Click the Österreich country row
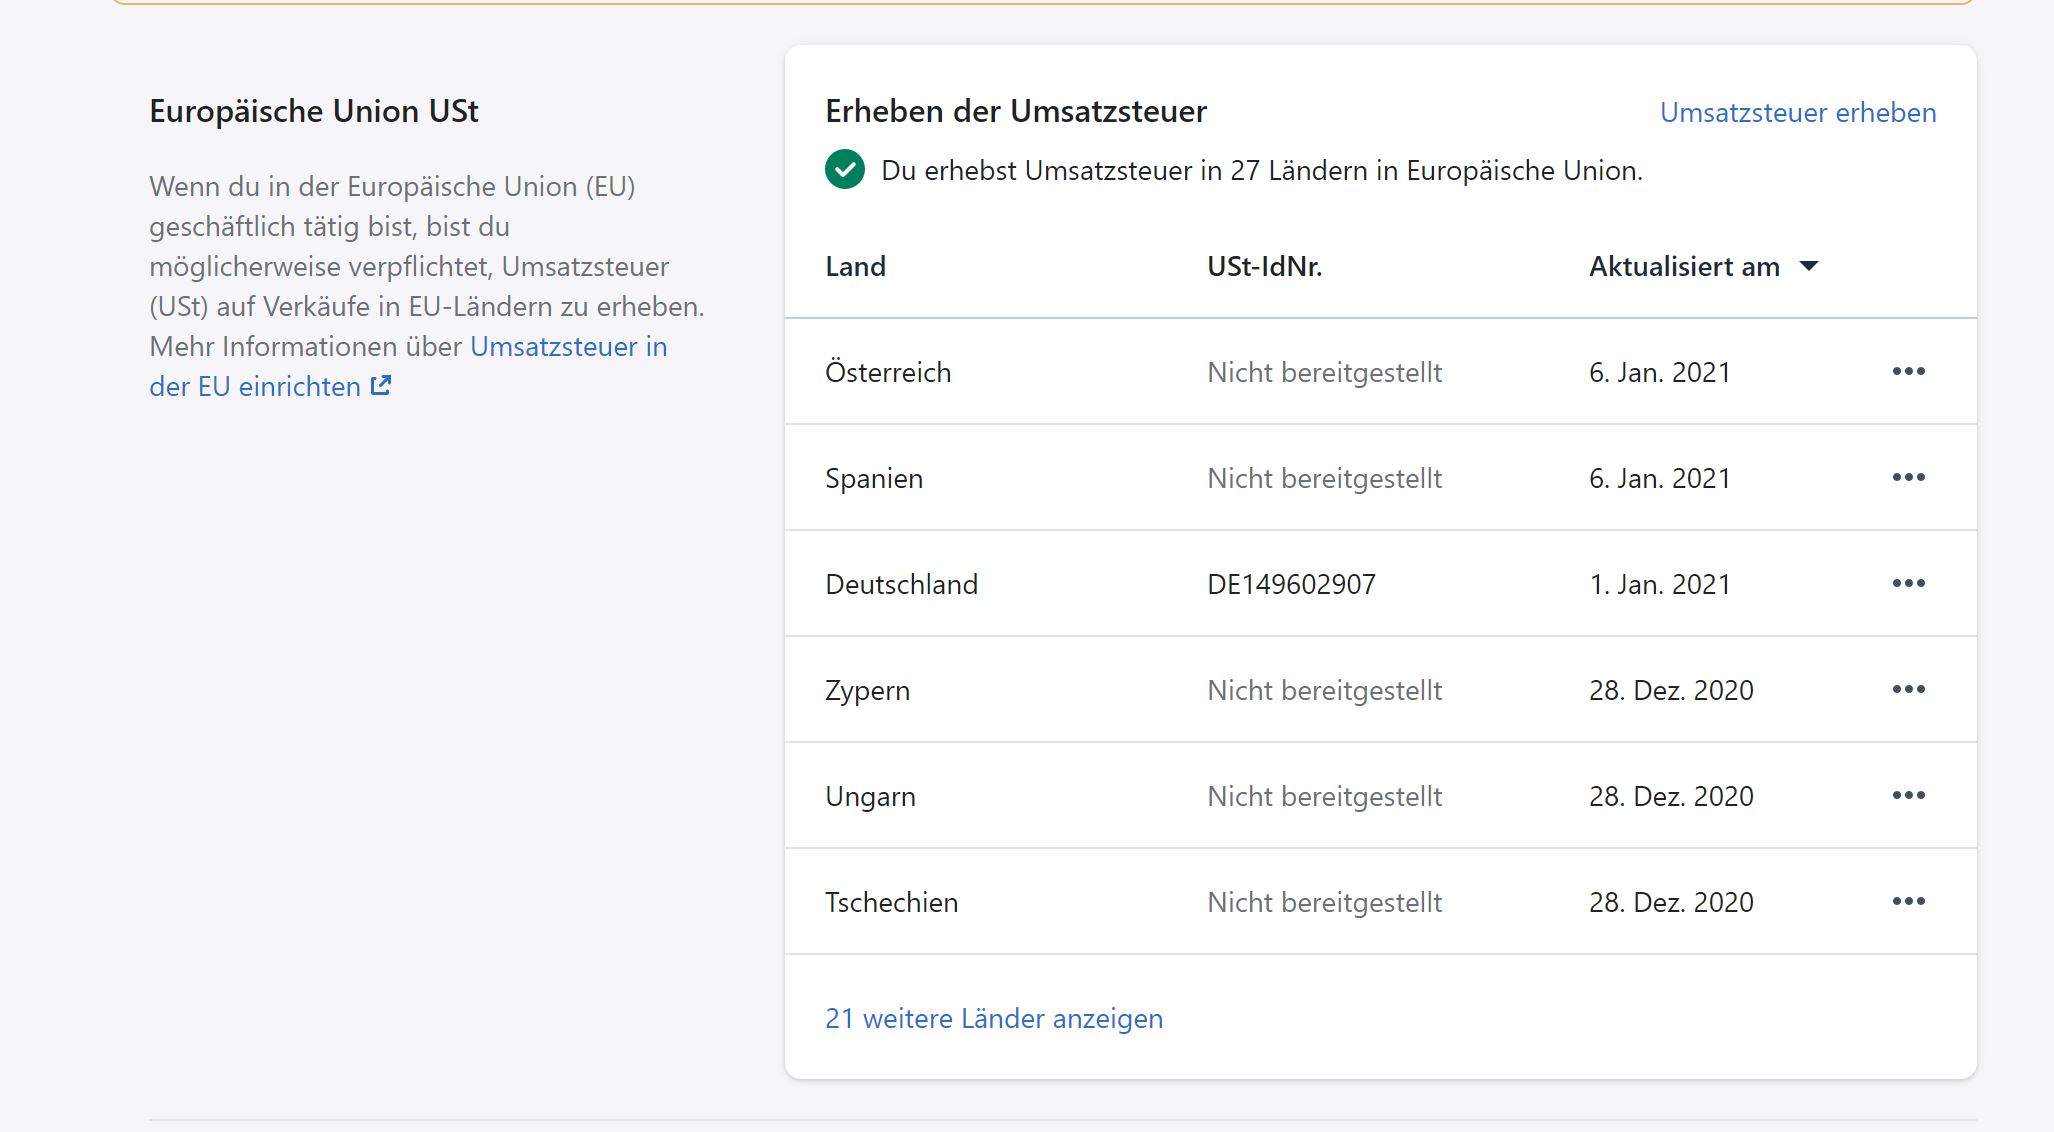The width and height of the screenshot is (2054, 1132). pyautogui.click(x=888, y=372)
